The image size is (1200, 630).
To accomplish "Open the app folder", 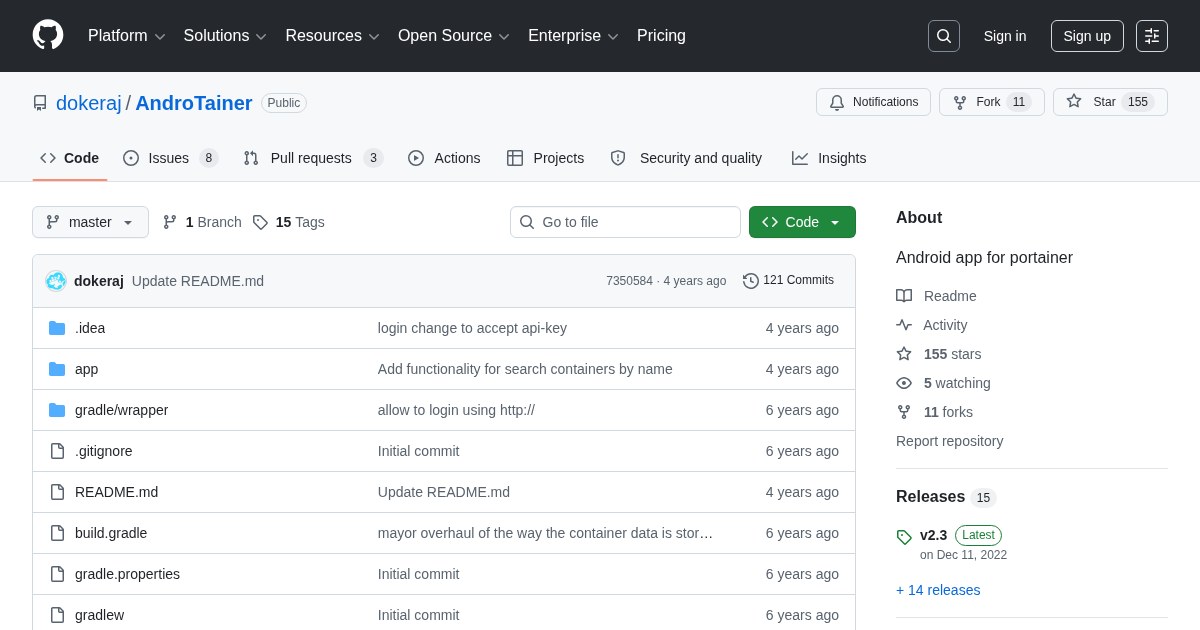I will [86, 369].
